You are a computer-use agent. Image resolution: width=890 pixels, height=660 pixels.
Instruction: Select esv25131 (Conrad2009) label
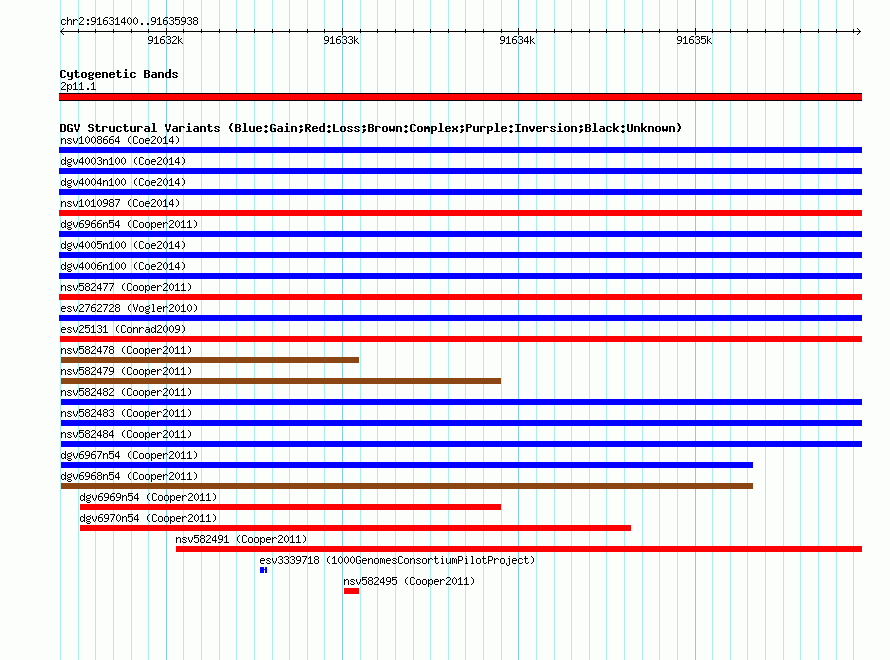click(123, 329)
